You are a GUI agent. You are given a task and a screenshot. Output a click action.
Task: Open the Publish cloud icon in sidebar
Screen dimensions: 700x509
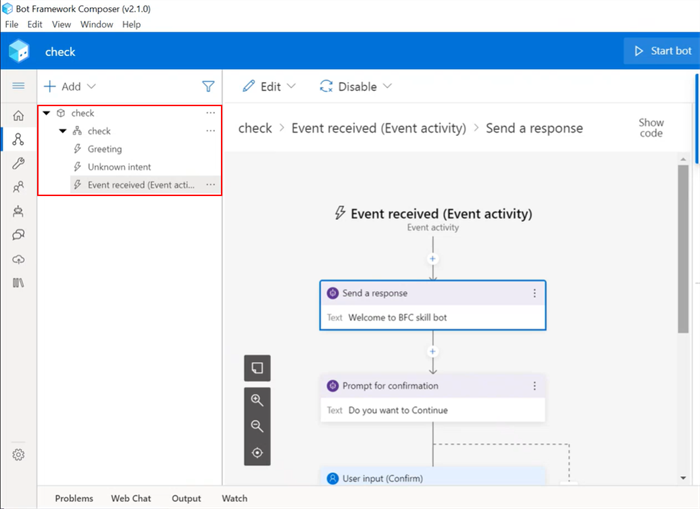coord(18,259)
